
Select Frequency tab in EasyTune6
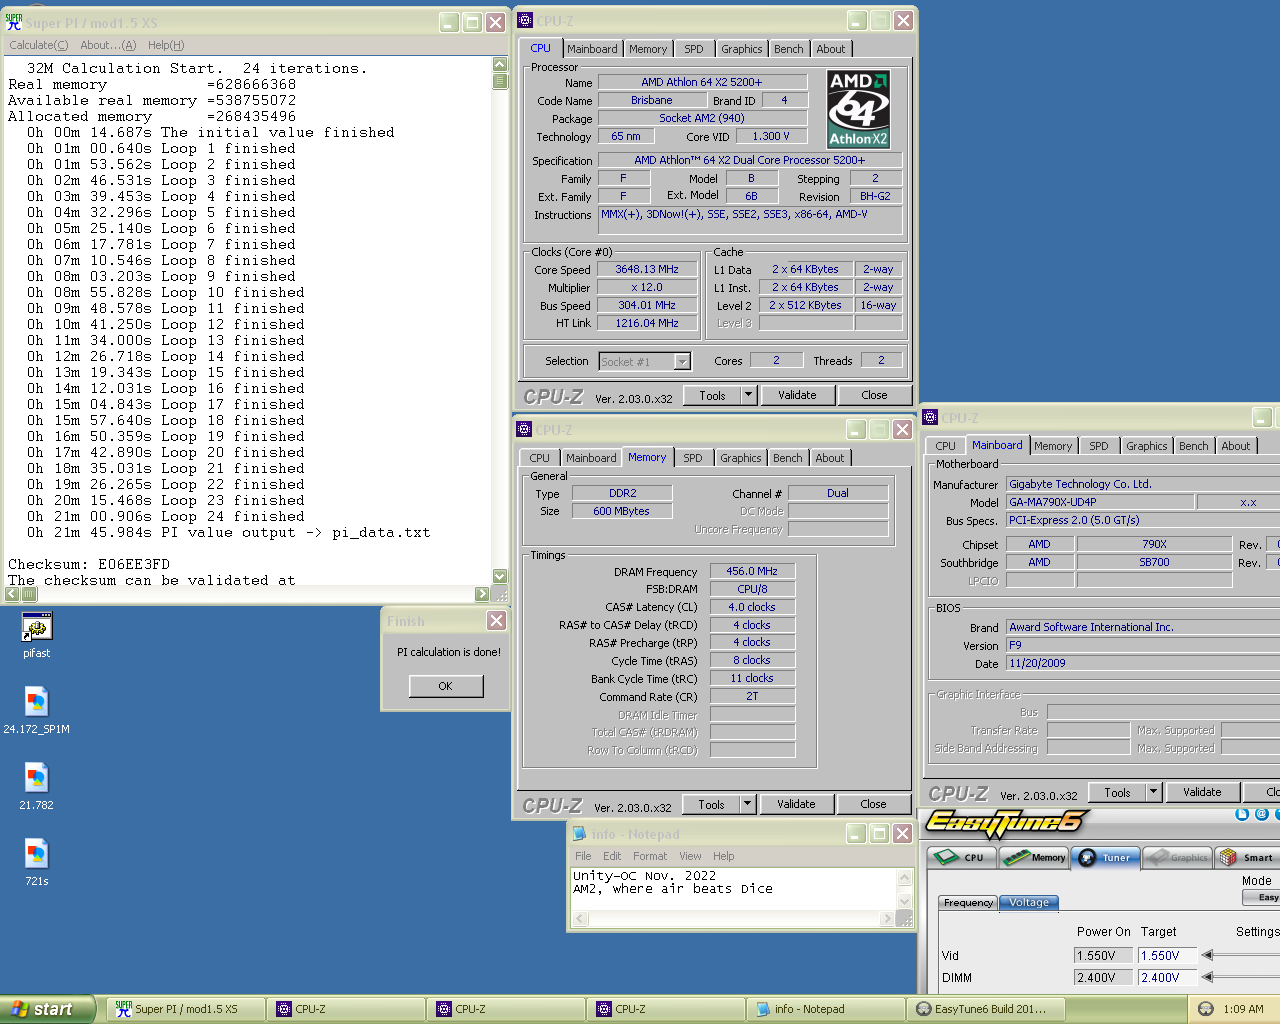[968, 902]
